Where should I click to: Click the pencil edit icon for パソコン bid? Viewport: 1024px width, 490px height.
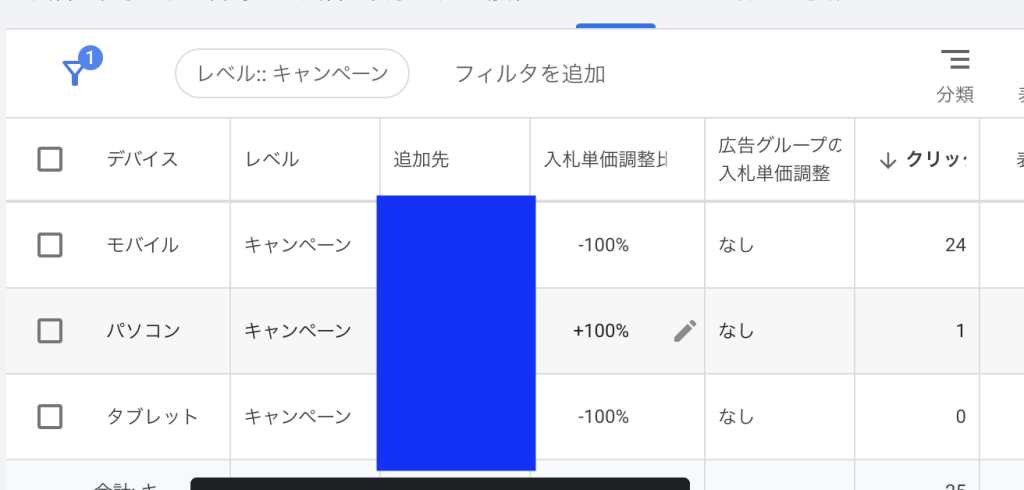click(685, 331)
